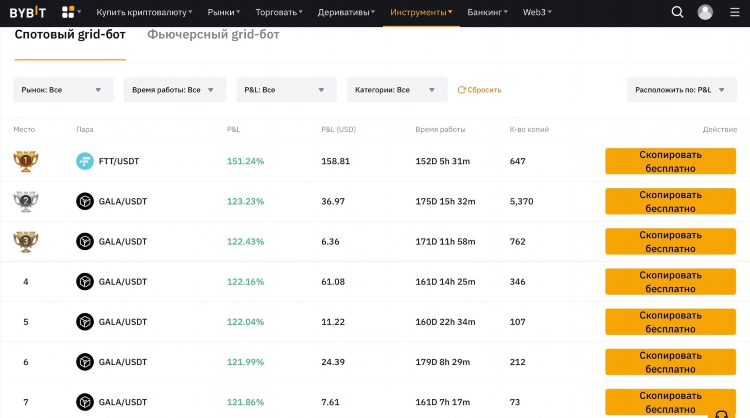Click the 123.23% P&L value
Viewport: 750px width, 418px height.
point(245,201)
